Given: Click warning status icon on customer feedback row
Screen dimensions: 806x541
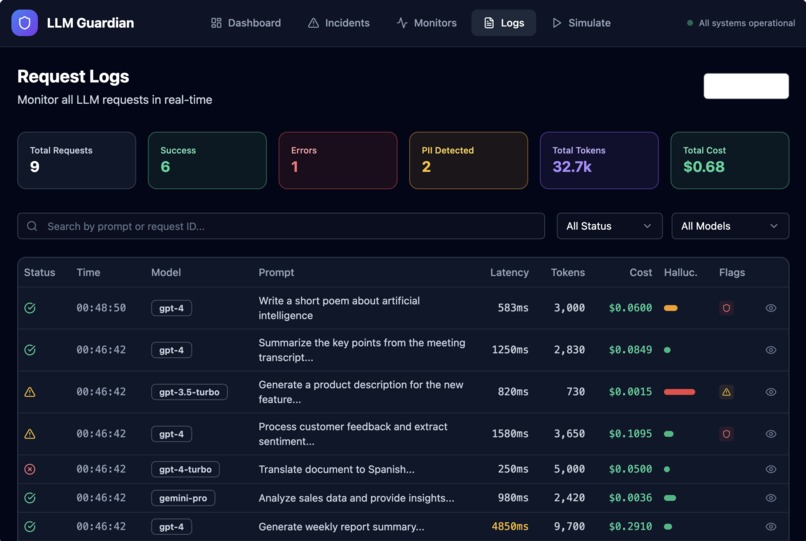Looking at the screenshot, I should pyautogui.click(x=30, y=434).
